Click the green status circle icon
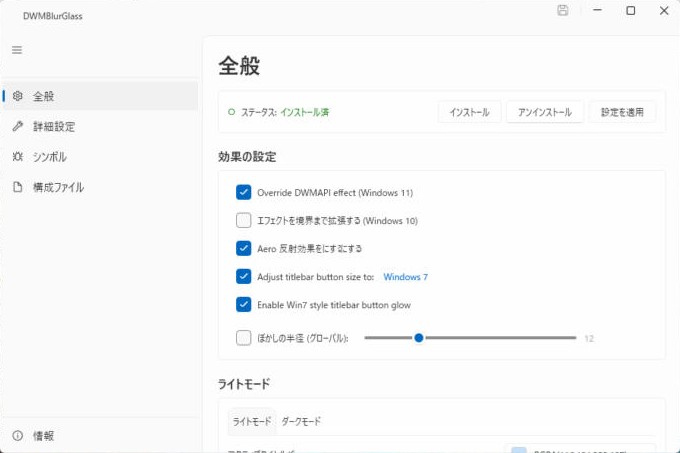Image resolution: width=680 pixels, height=453 pixels. (x=232, y=112)
